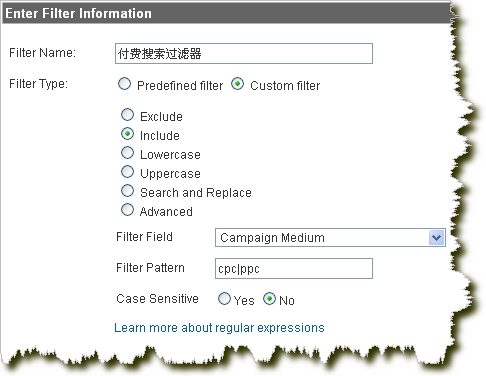This screenshot has height=376, width=486.
Task: Set Case Sensitive to Yes
Action: [x=224, y=298]
